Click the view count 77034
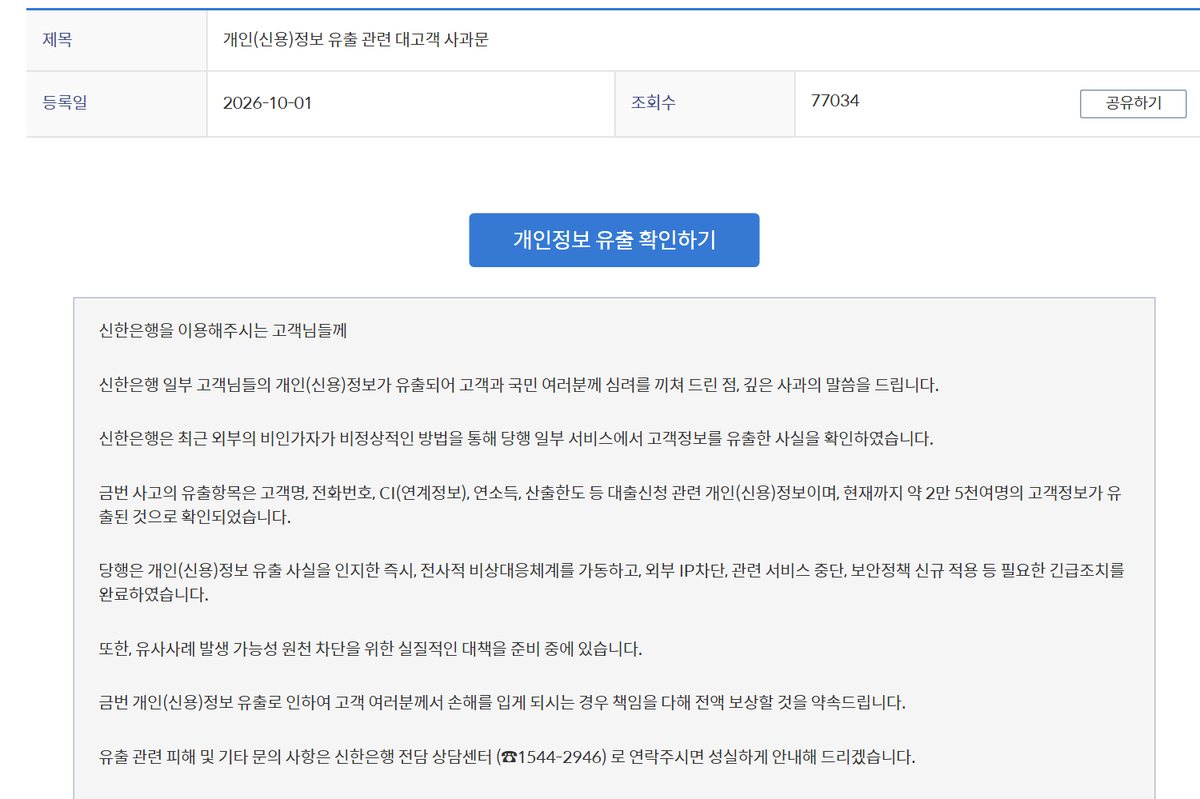 pyautogui.click(x=837, y=100)
